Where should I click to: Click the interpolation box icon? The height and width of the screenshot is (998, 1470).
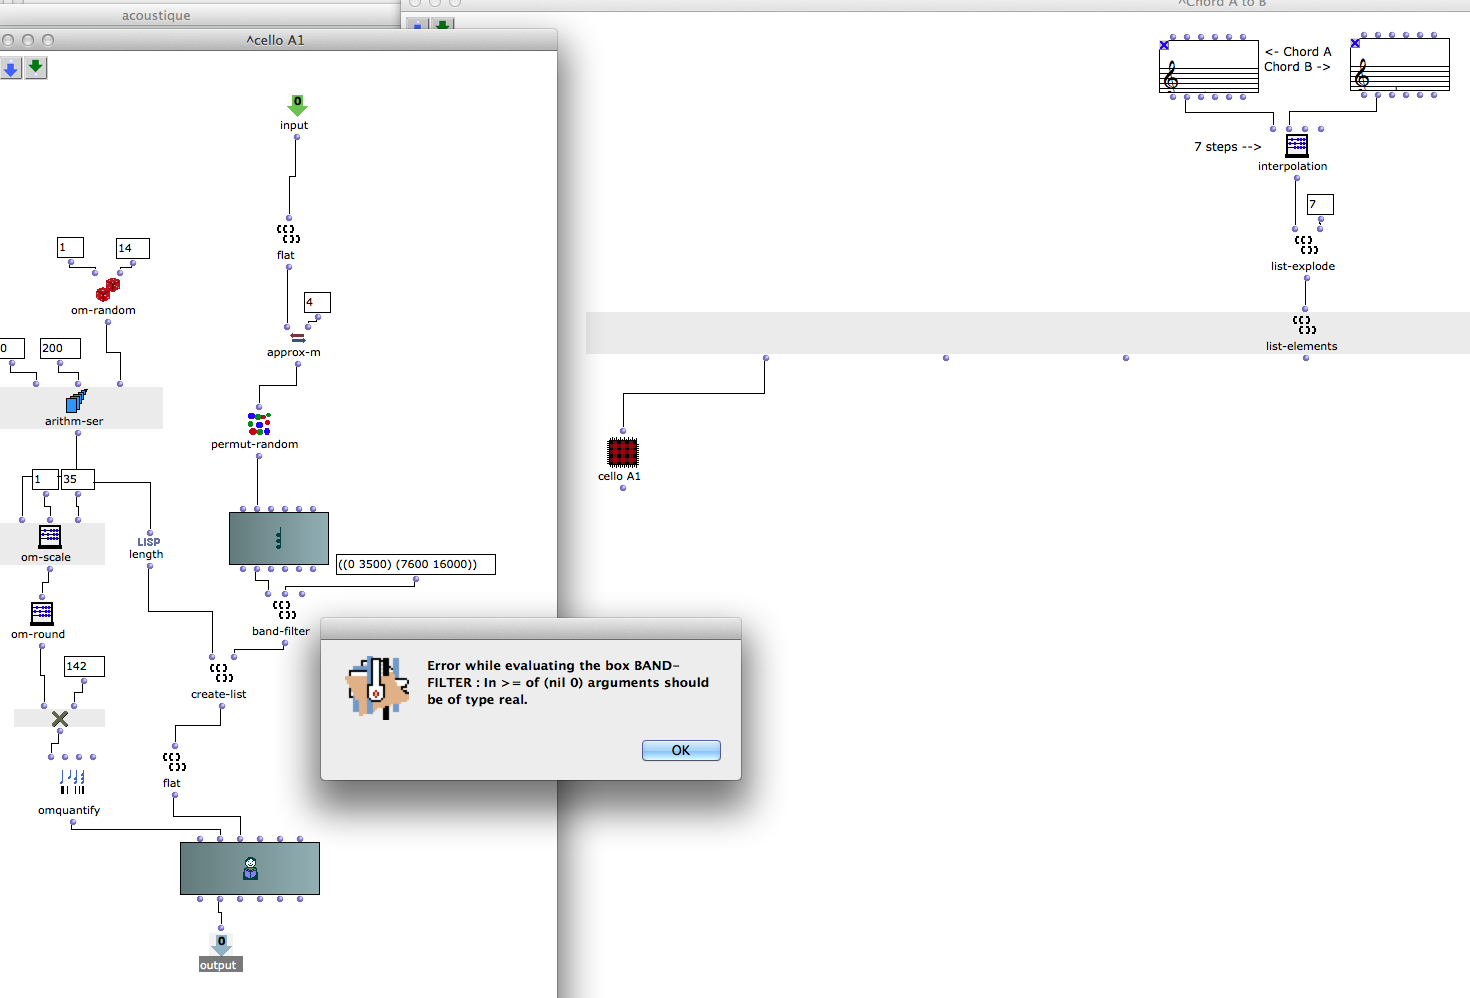pyautogui.click(x=1296, y=146)
